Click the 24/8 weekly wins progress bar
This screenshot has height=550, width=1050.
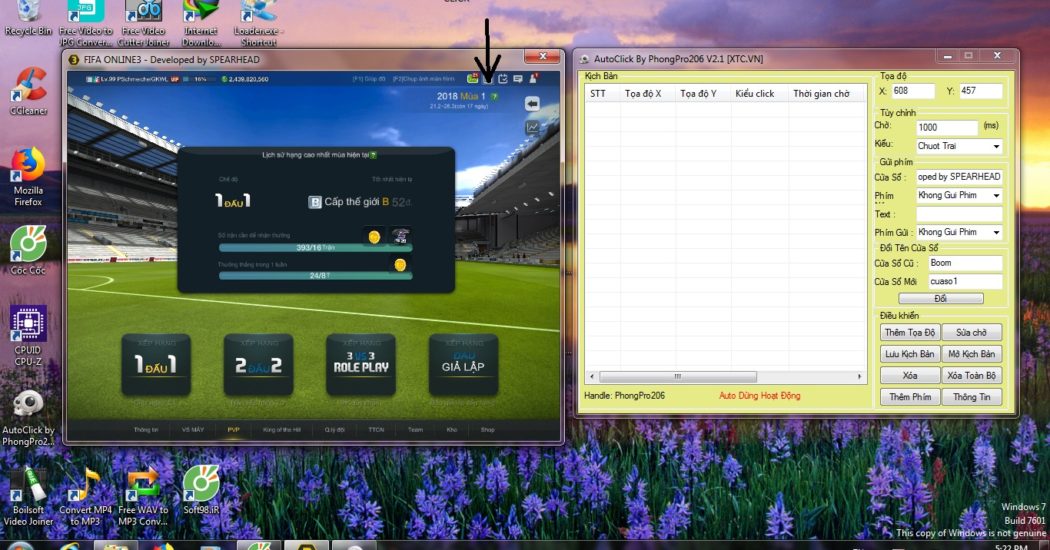(x=315, y=275)
